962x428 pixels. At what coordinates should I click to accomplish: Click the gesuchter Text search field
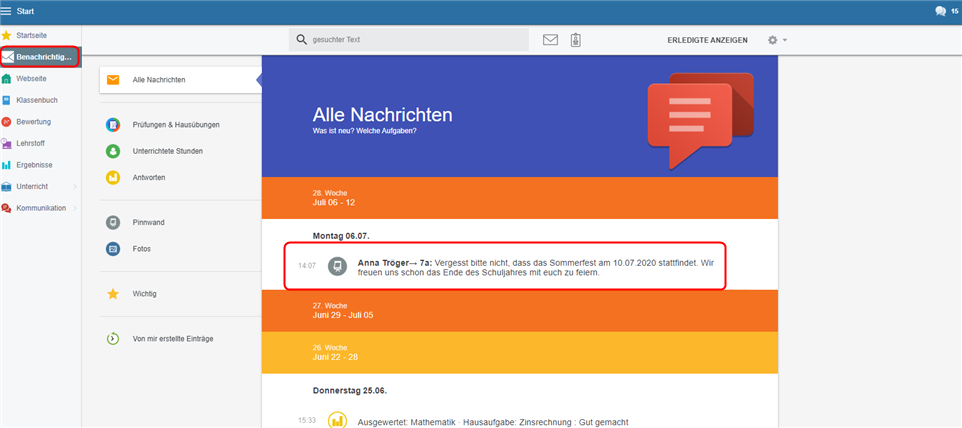(409, 40)
